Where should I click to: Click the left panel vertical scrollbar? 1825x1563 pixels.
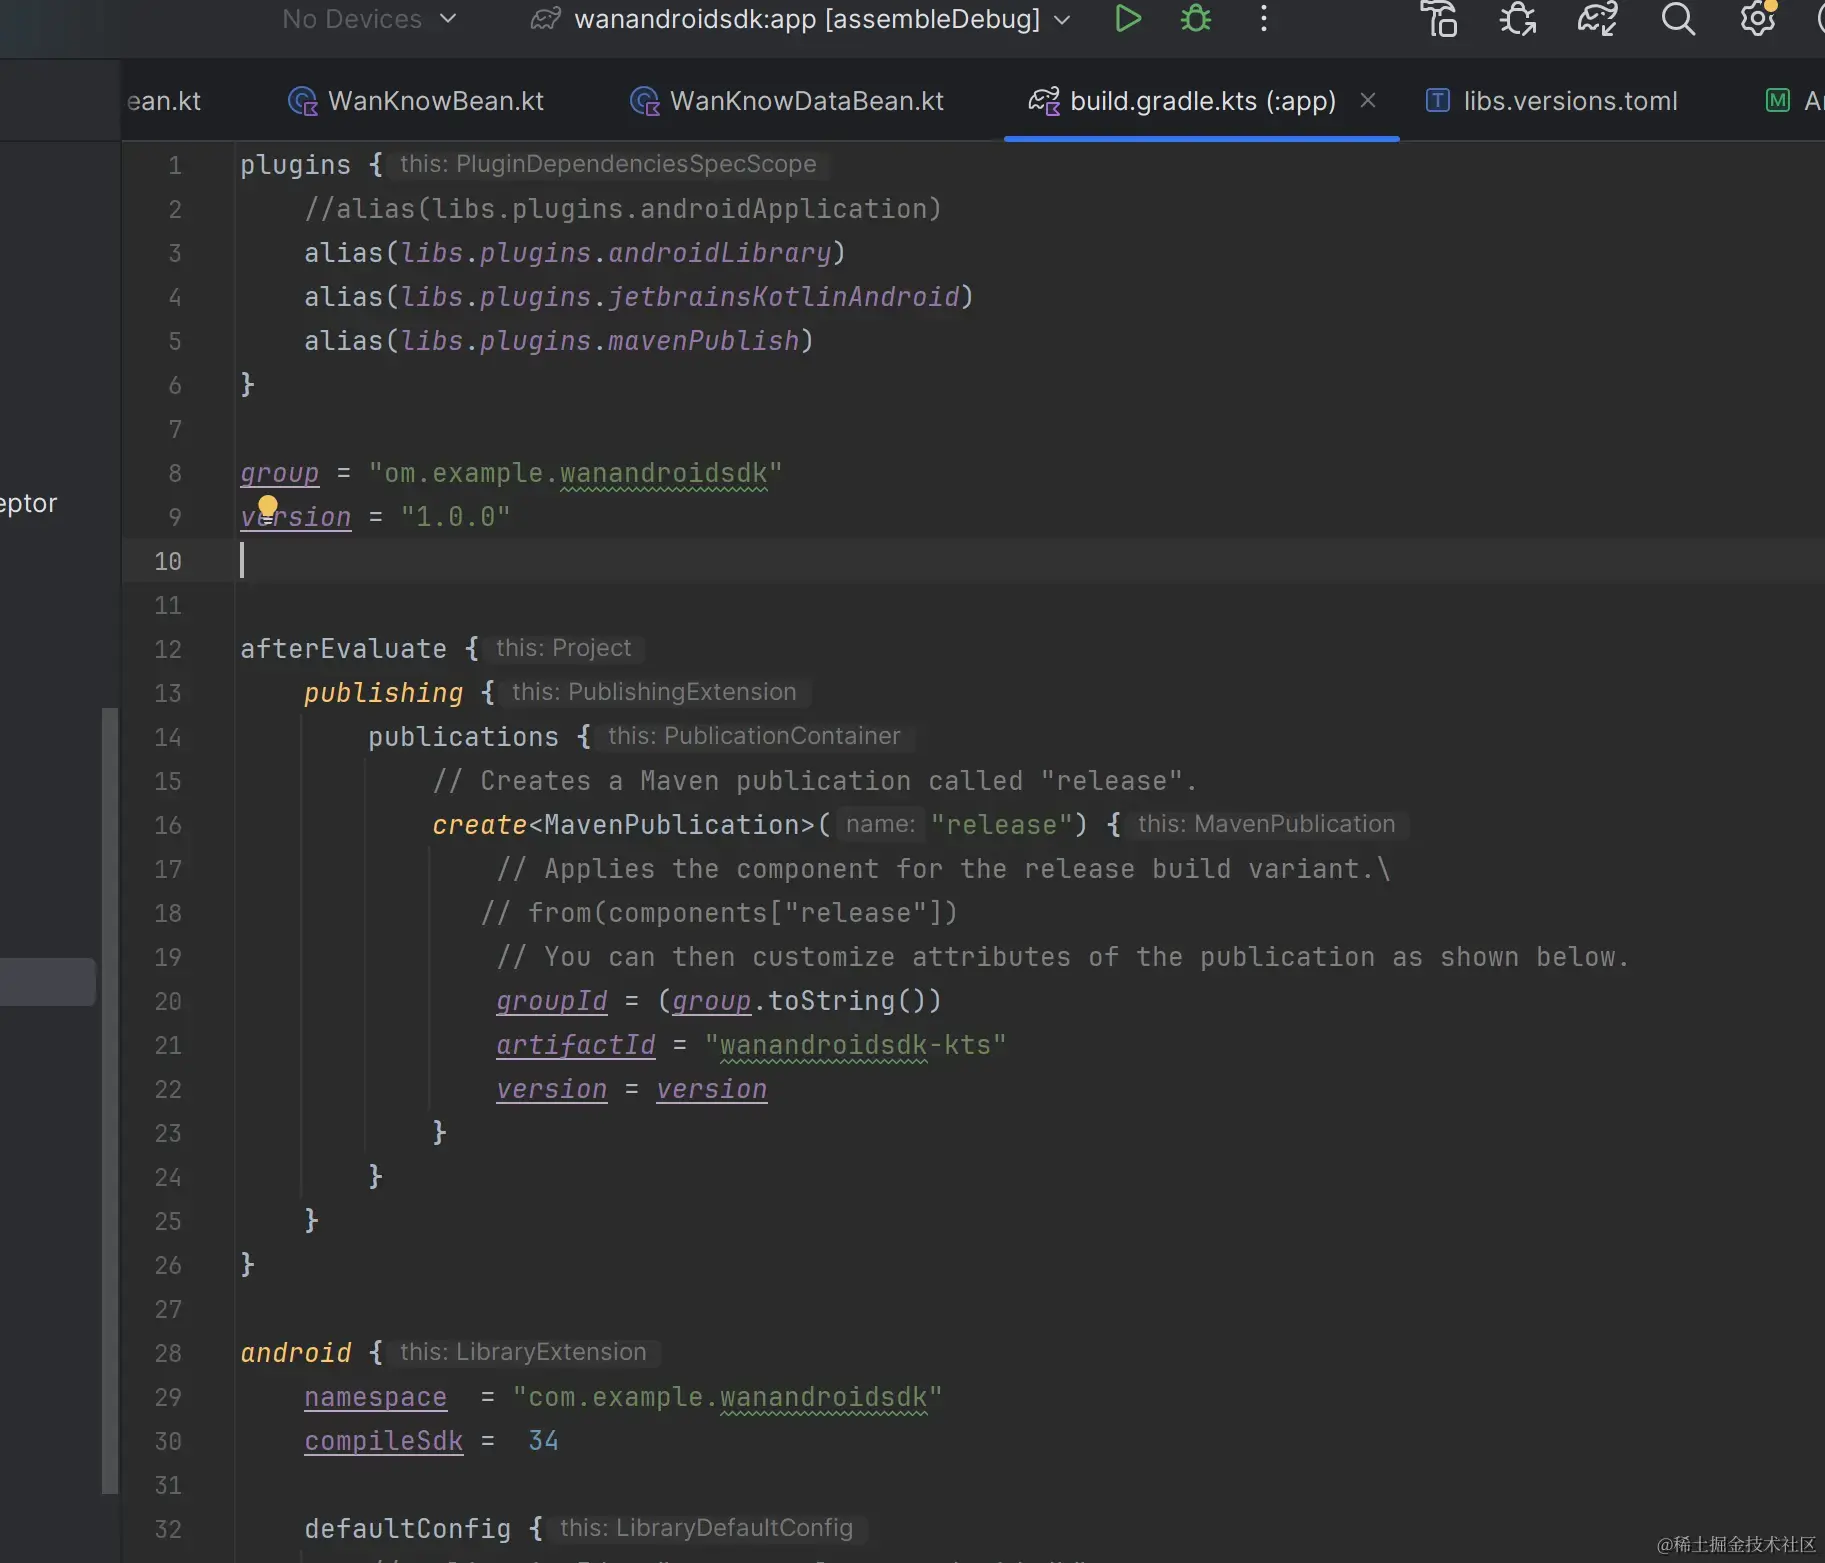[x=110, y=1100]
